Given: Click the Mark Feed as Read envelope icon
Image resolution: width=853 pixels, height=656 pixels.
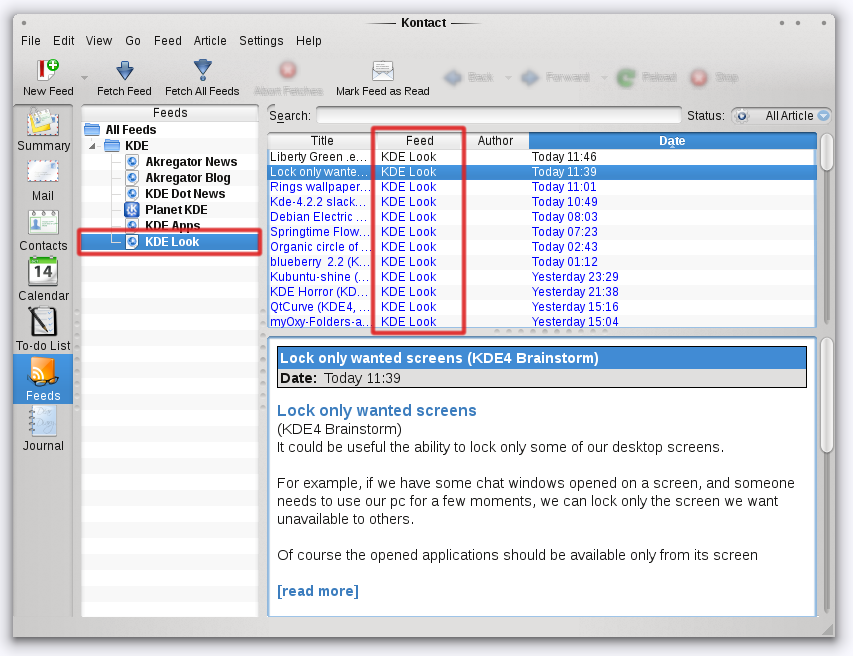Looking at the screenshot, I should pyautogui.click(x=382, y=71).
